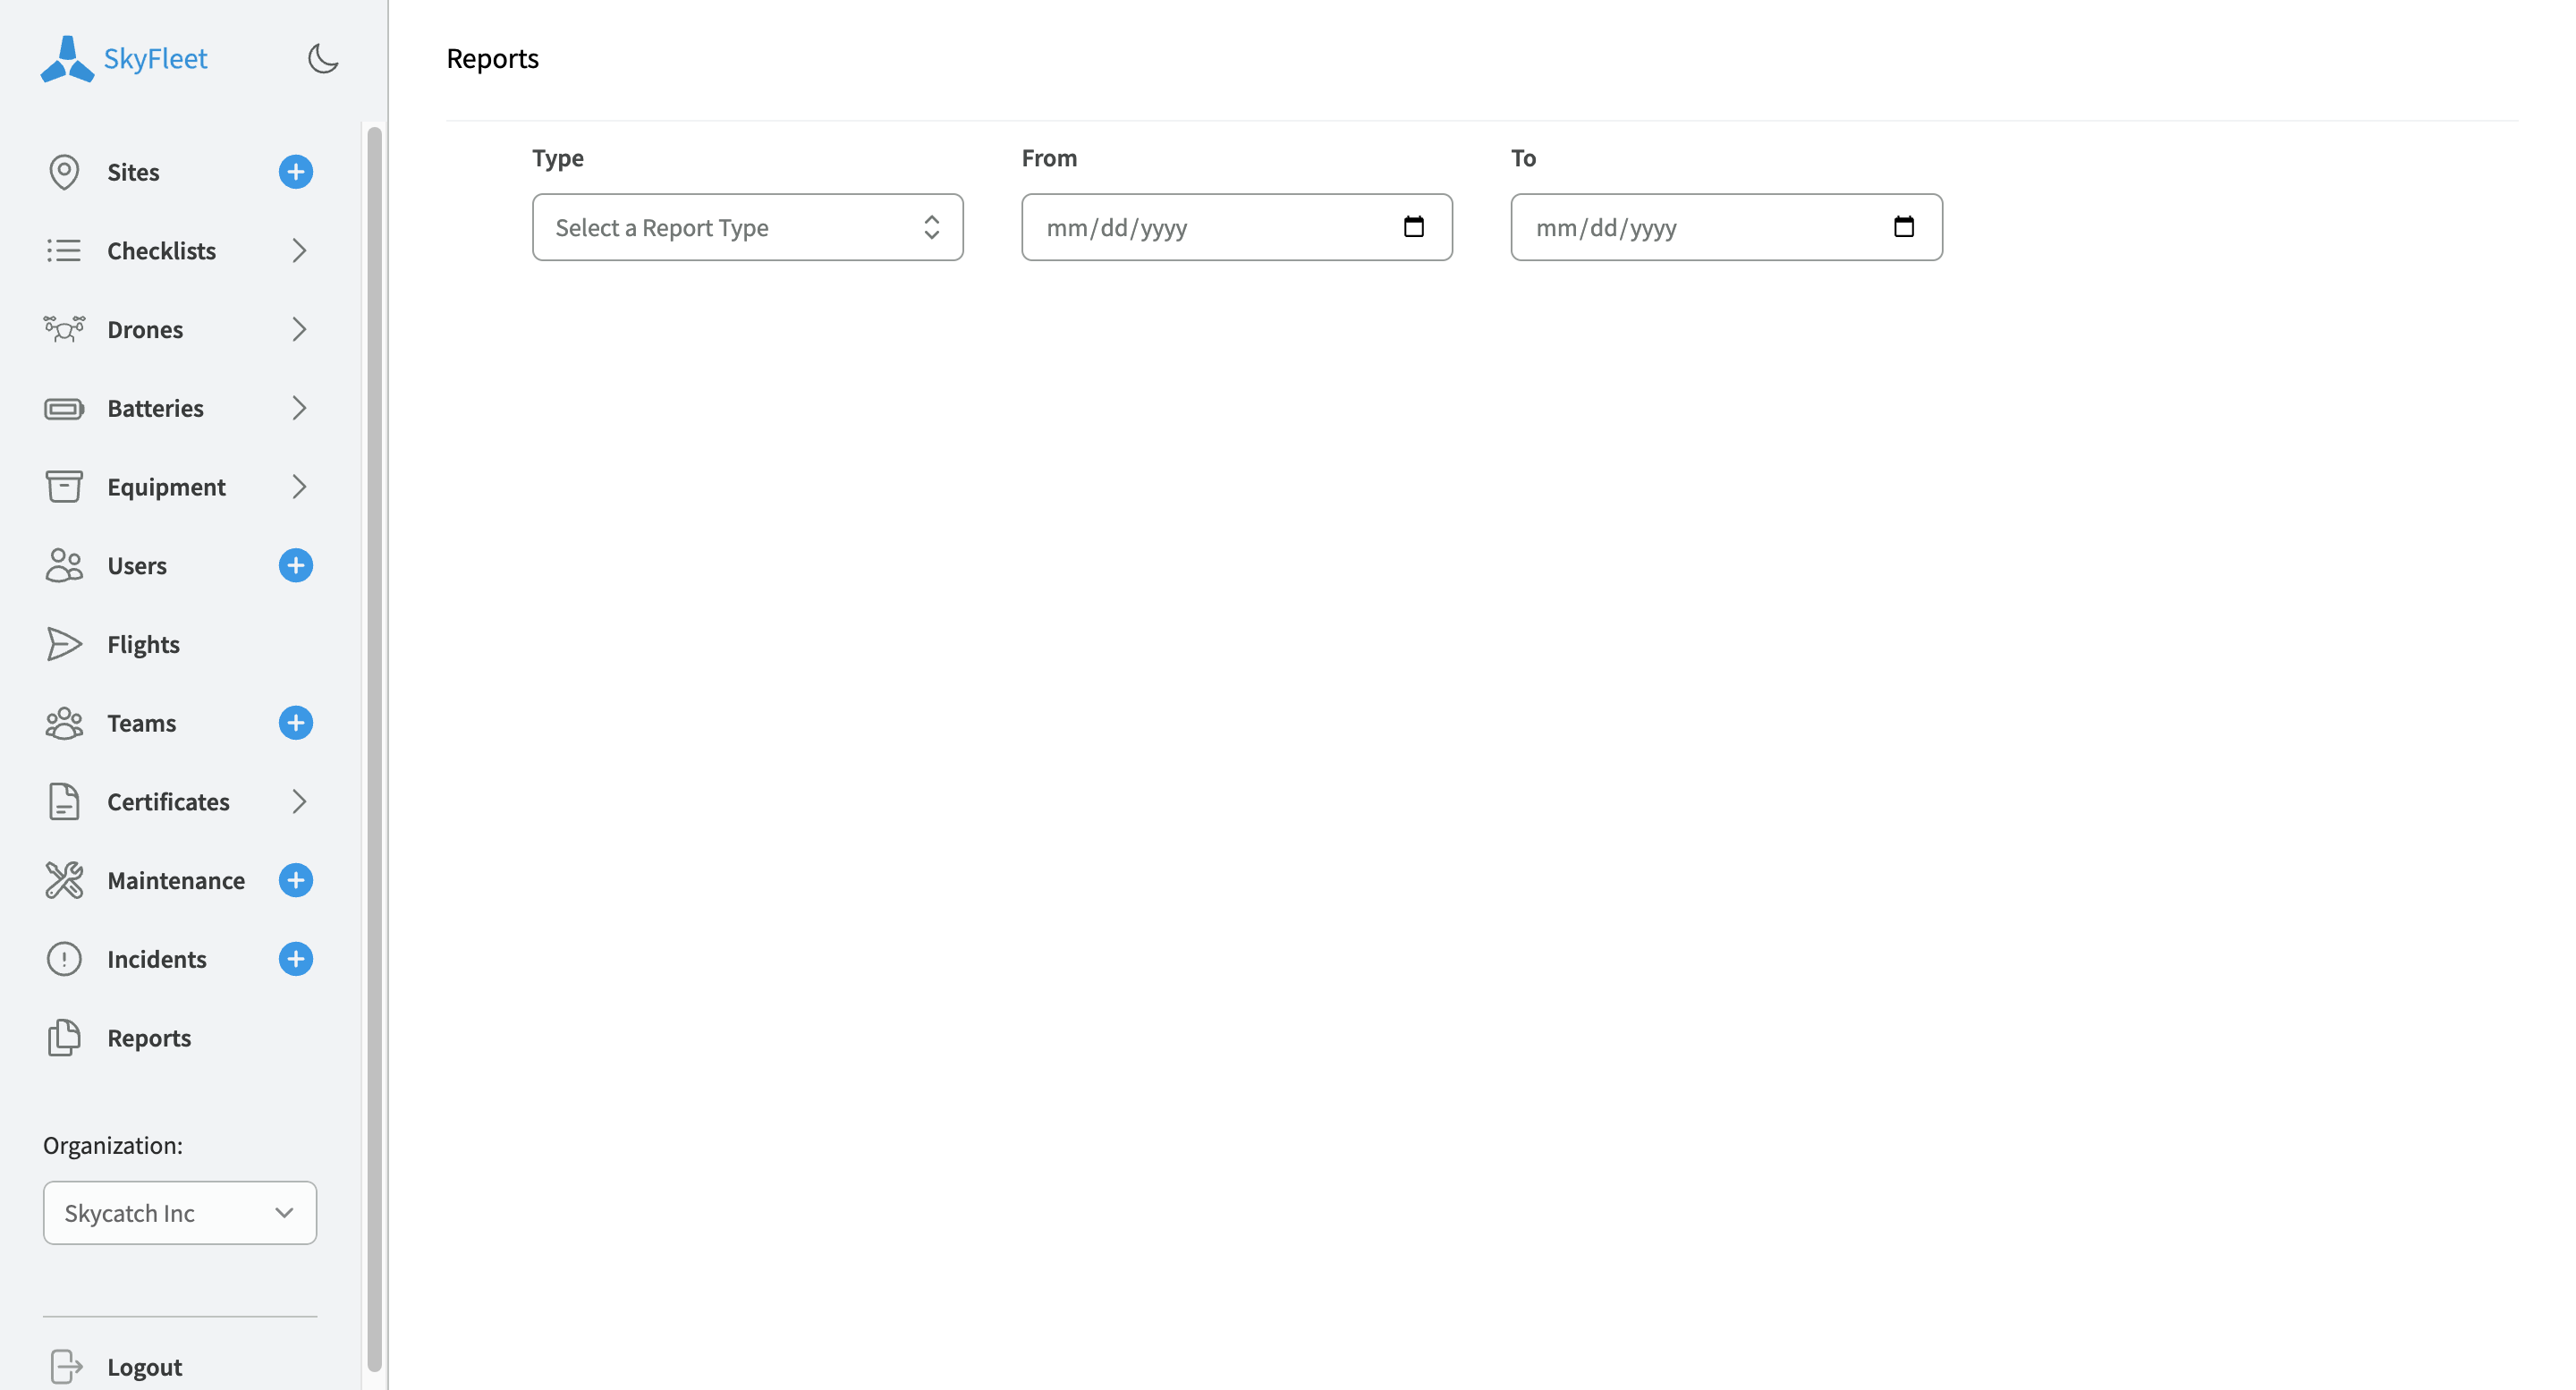The height and width of the screenshot is (1390, 2576).
Task: Go to the Equipment section
Action: pyautogui.click(x=166, y=487)
